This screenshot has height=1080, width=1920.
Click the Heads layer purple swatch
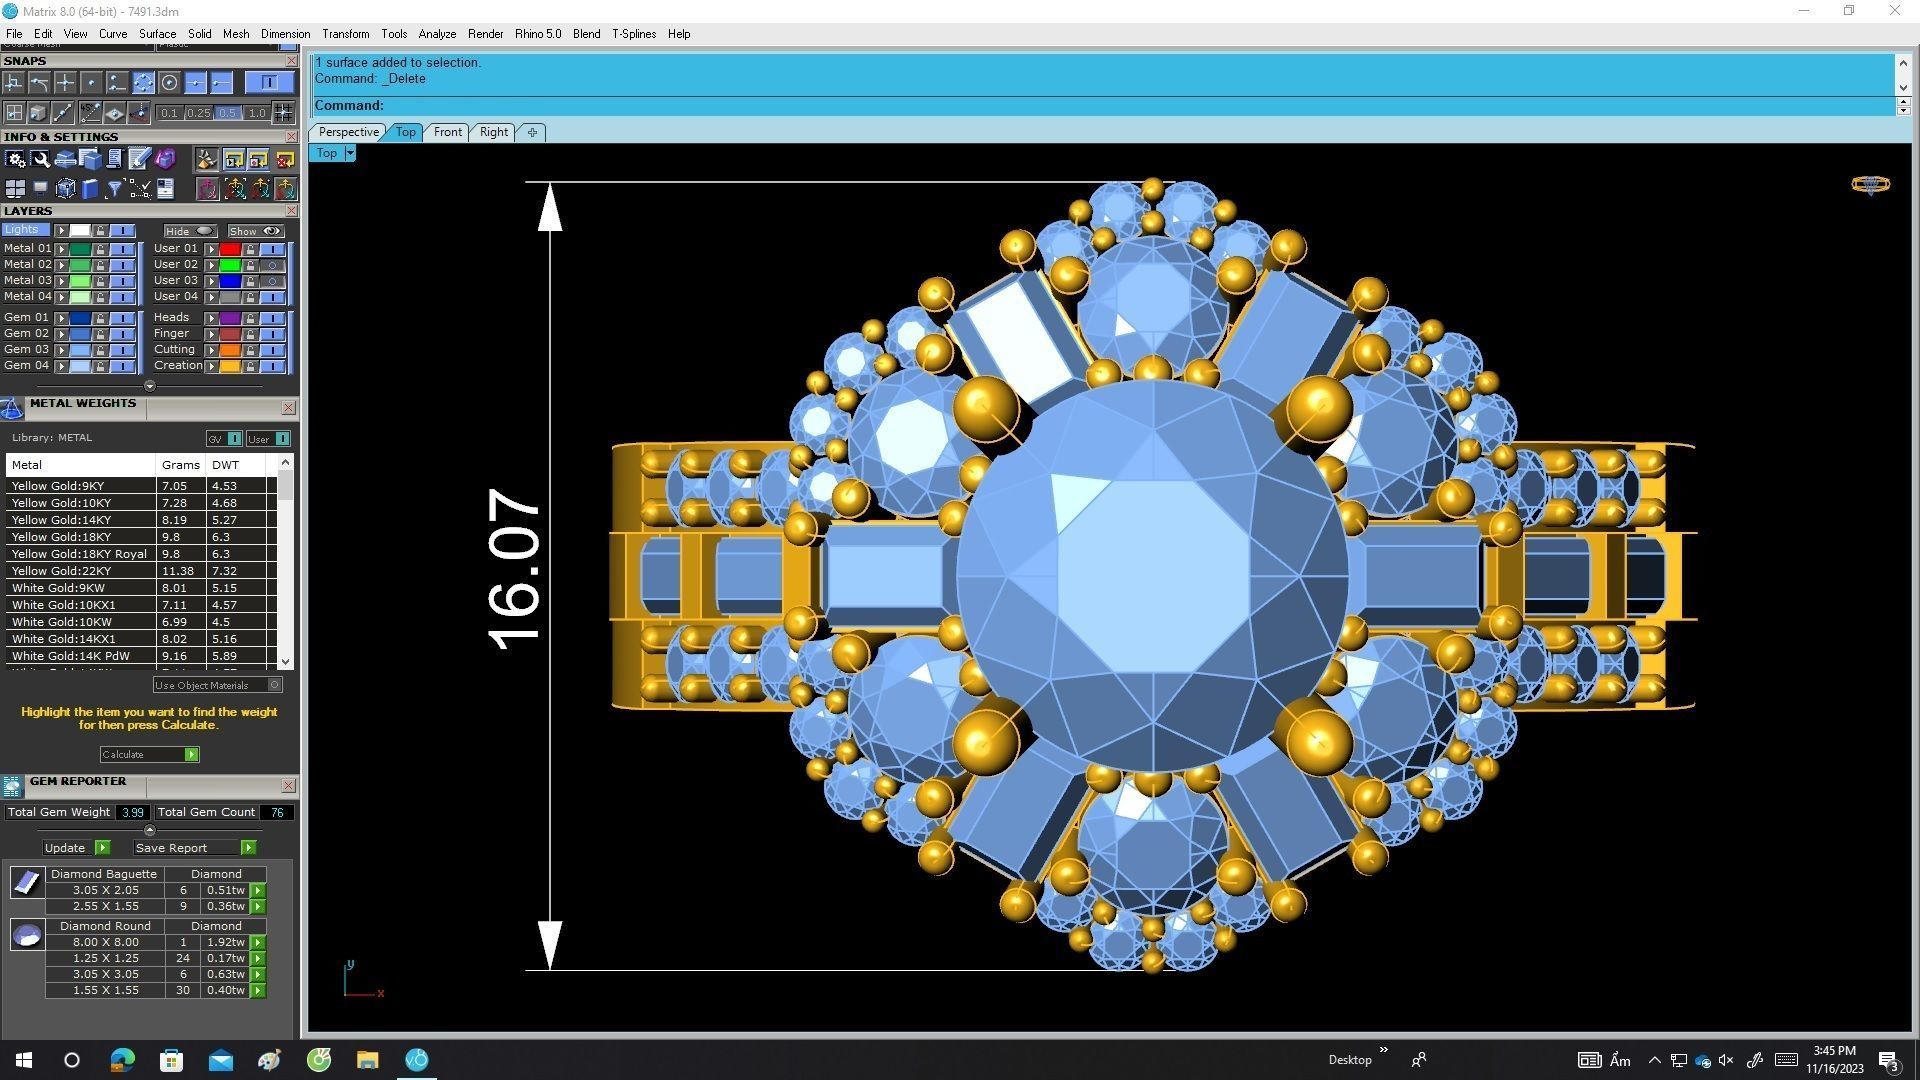pos(230,318)
